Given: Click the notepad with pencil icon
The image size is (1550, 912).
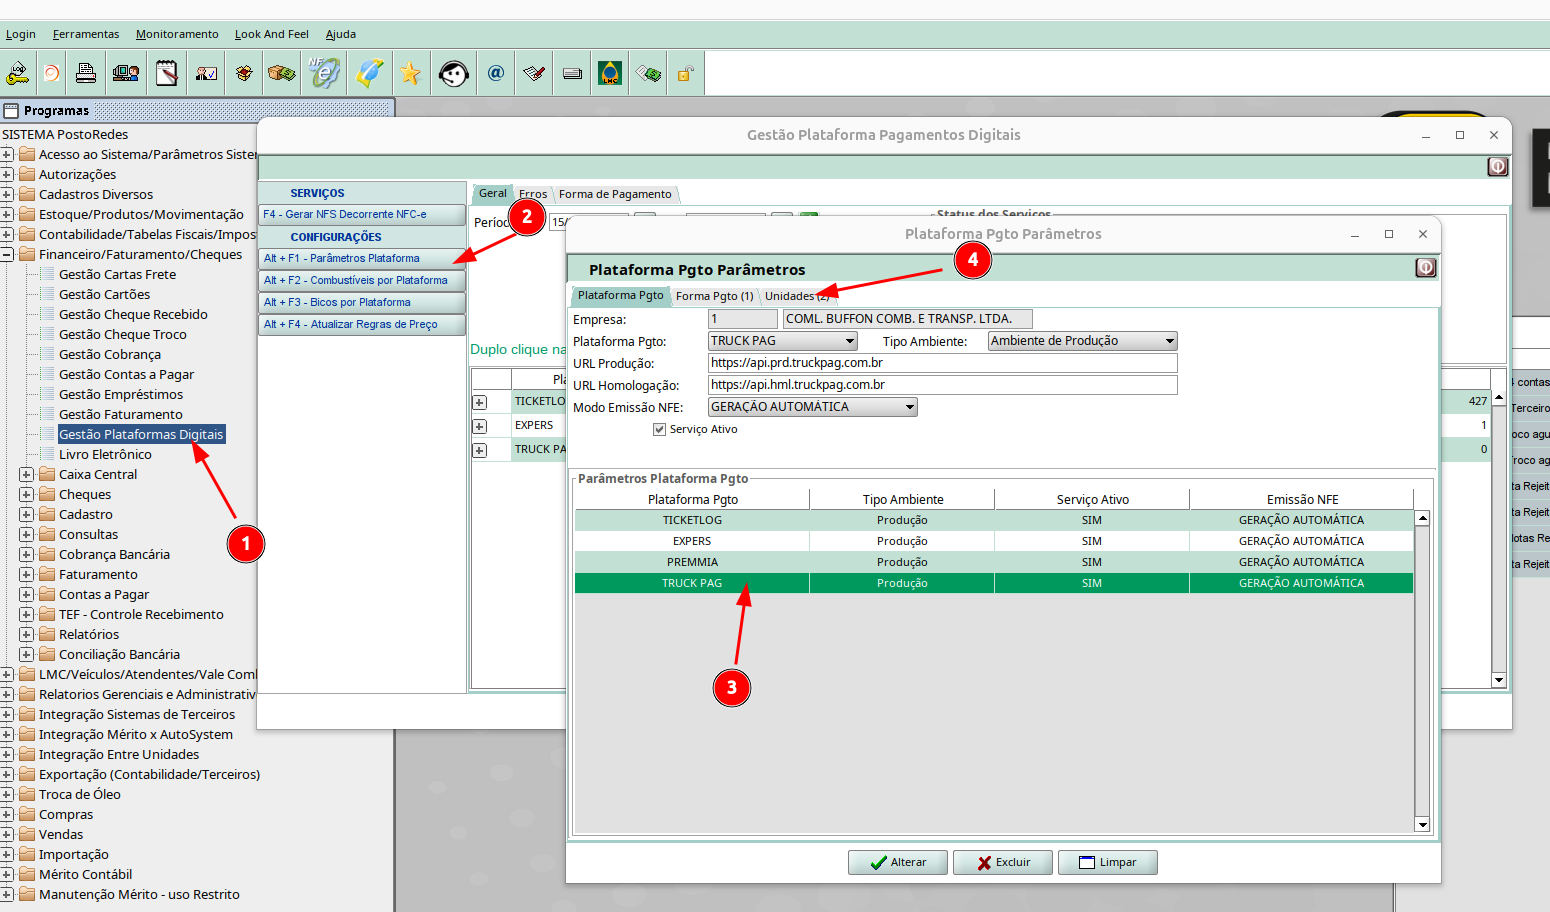Looking at the screenshot, I should tap(166, 73).
